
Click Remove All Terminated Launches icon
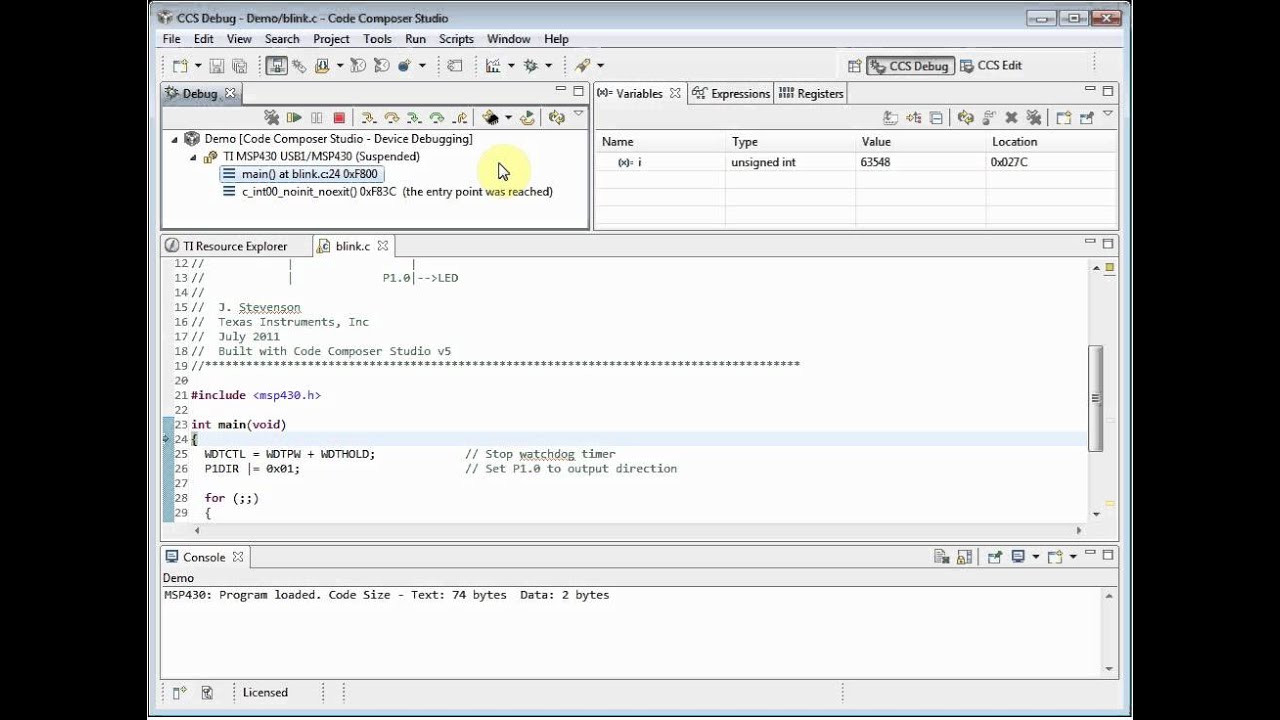pyautogui.click(x=271, y=117)
